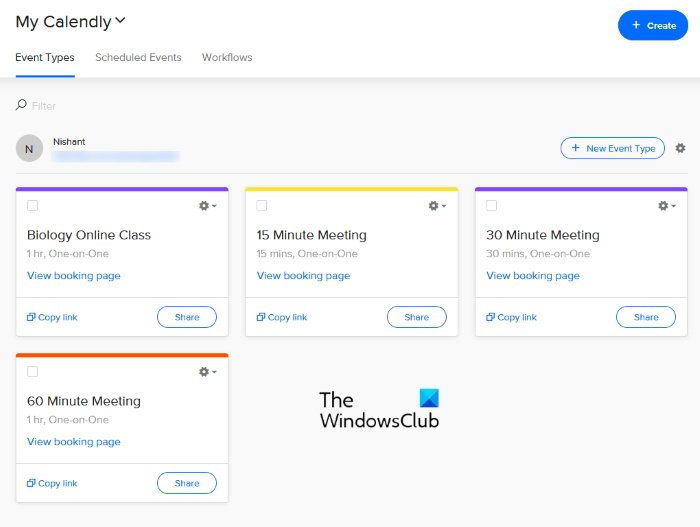700x527 pixels.
Task: Open gear dropdown on Biology Online Class card
Action: click(207, 206)
